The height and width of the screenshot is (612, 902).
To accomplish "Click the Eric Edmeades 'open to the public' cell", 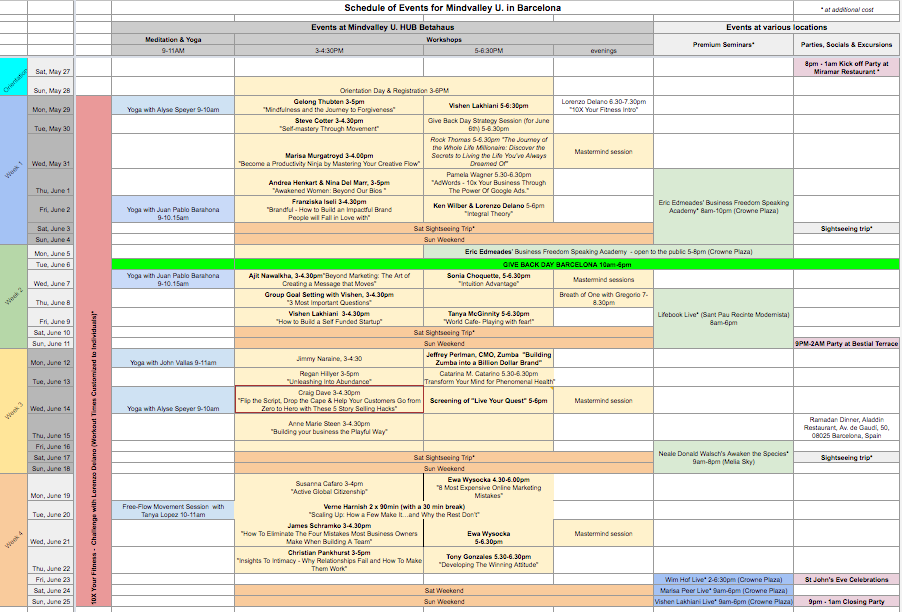I will [x=608, y=251].
